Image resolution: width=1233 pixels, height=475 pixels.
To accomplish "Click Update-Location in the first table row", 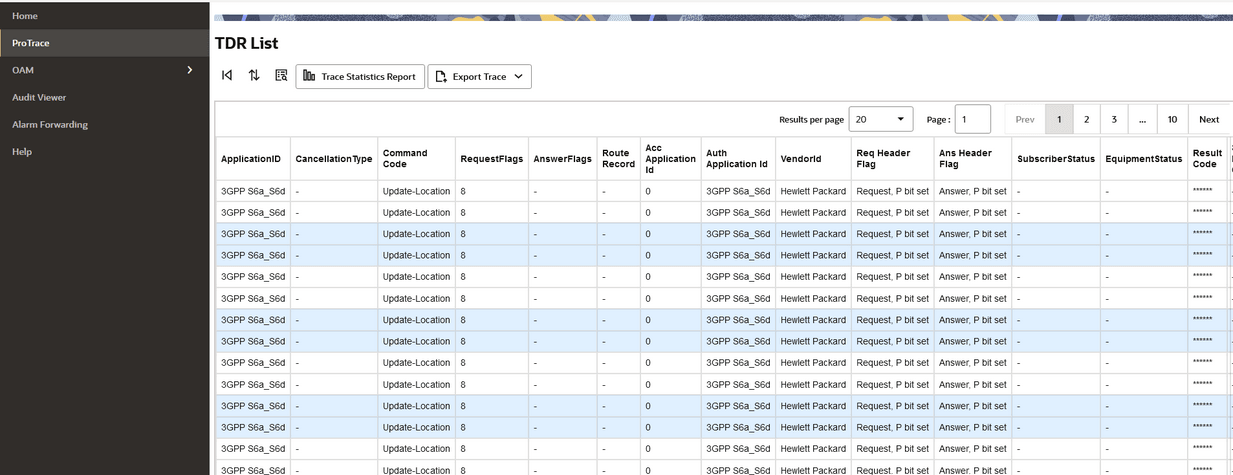I will 416,191.
